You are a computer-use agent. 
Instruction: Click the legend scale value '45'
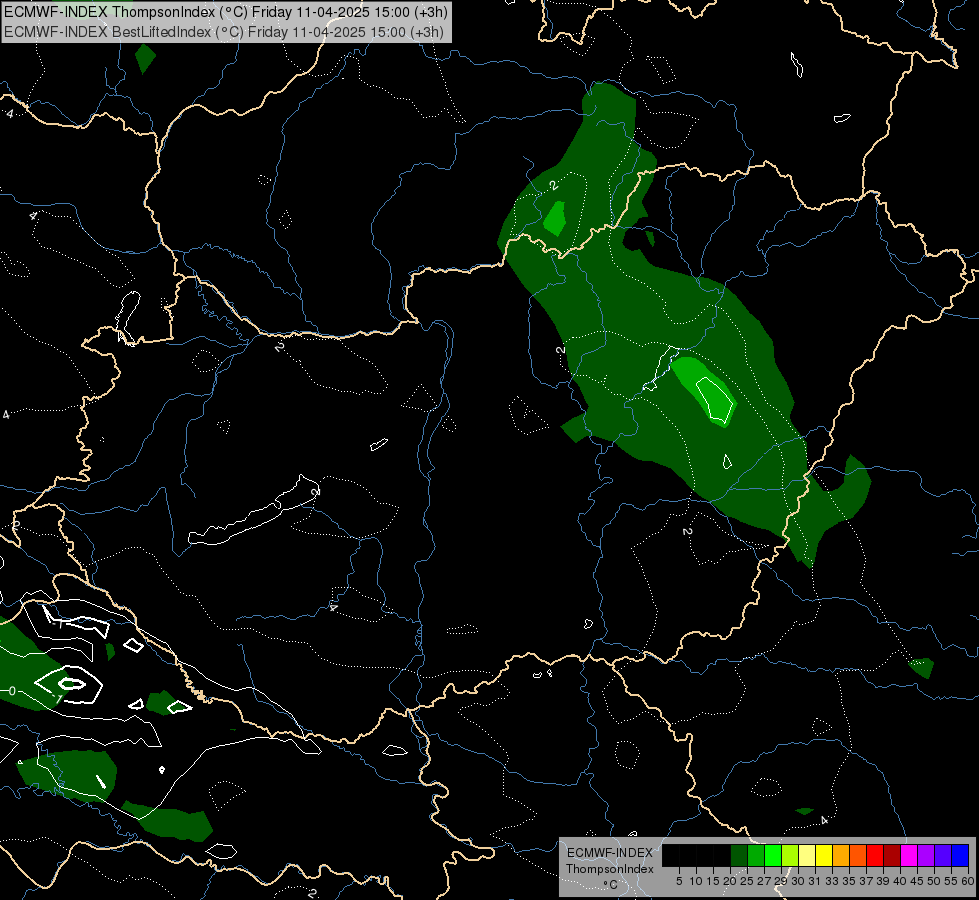coord(917,881)
